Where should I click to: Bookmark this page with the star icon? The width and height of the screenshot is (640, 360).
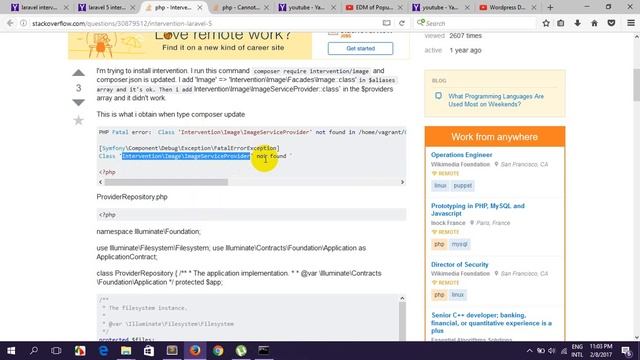546,23
